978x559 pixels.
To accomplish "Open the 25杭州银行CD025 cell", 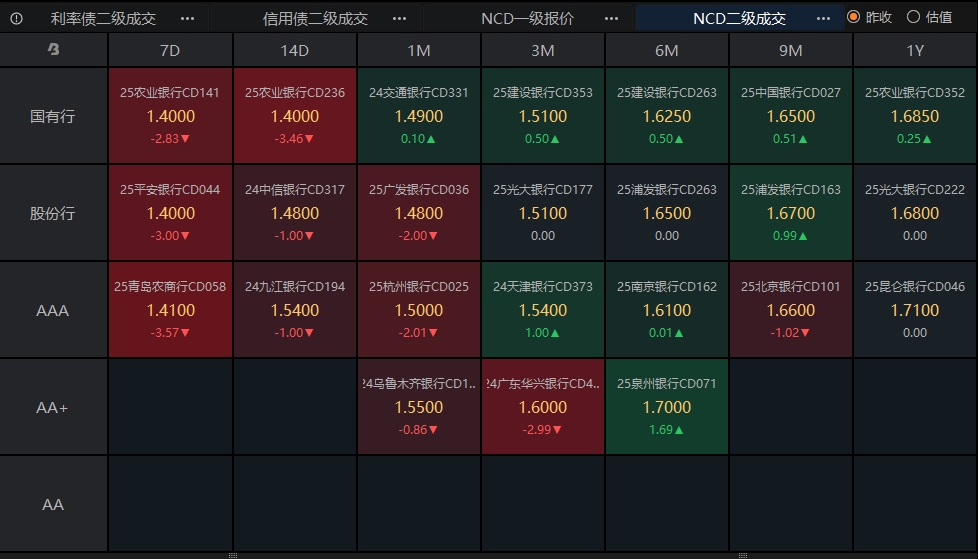I will pyautogui.click(x=419, y=310).
